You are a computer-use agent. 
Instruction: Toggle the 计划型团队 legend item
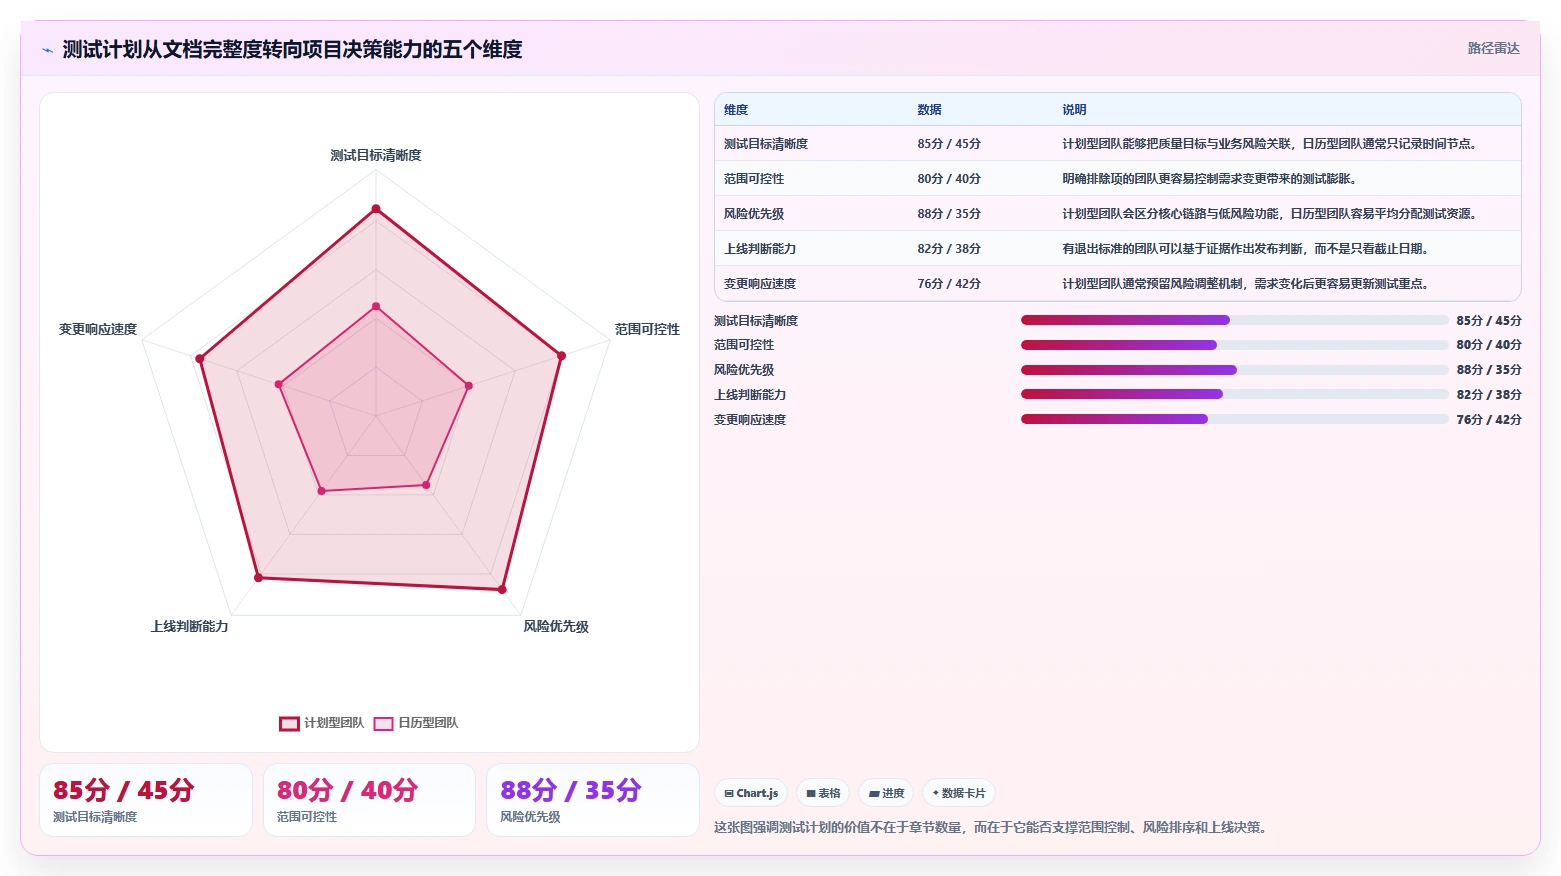pyautogui.click(x=321, y=723)
